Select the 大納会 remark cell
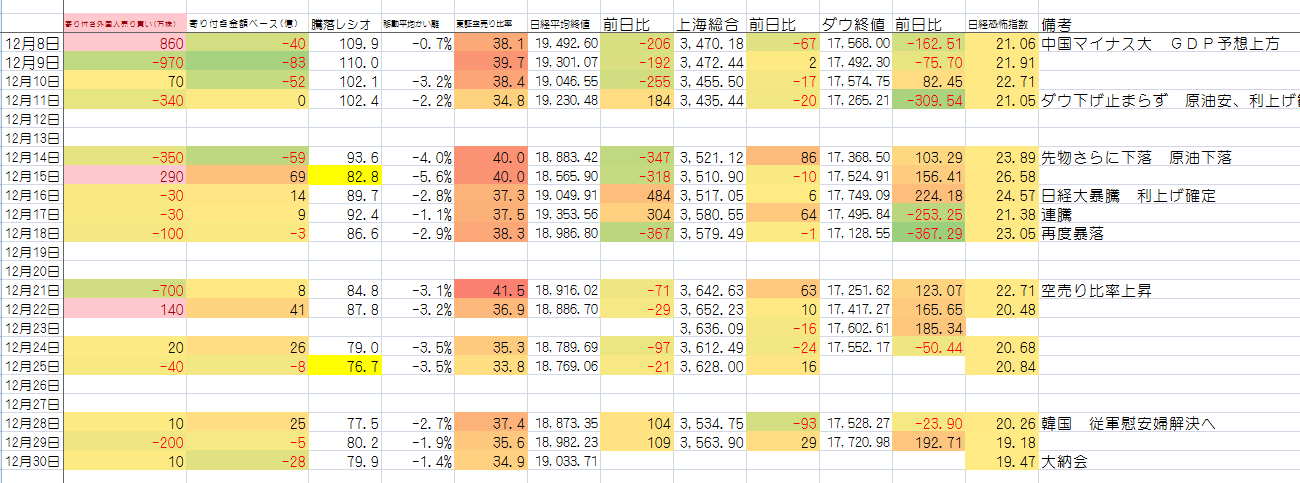 click(1064, 461)
